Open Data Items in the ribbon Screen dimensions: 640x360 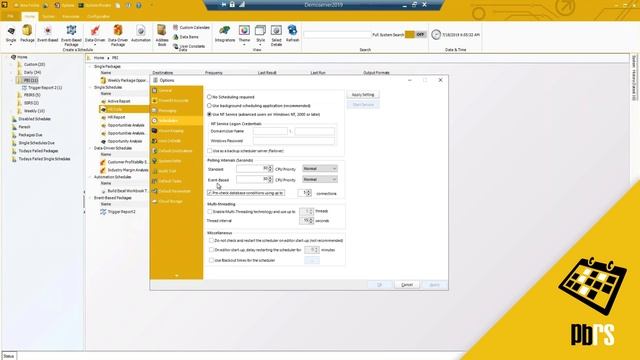pyautogui.click(x=186, y=37)
